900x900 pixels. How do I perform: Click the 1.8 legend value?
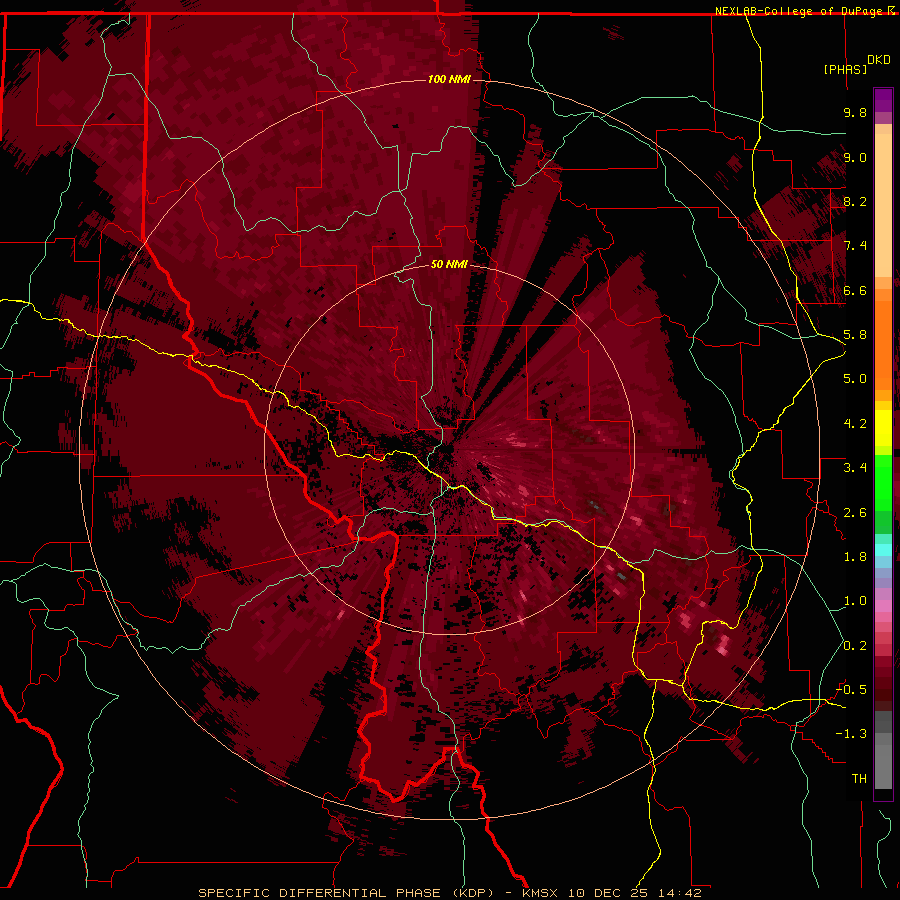pos(855,557)
